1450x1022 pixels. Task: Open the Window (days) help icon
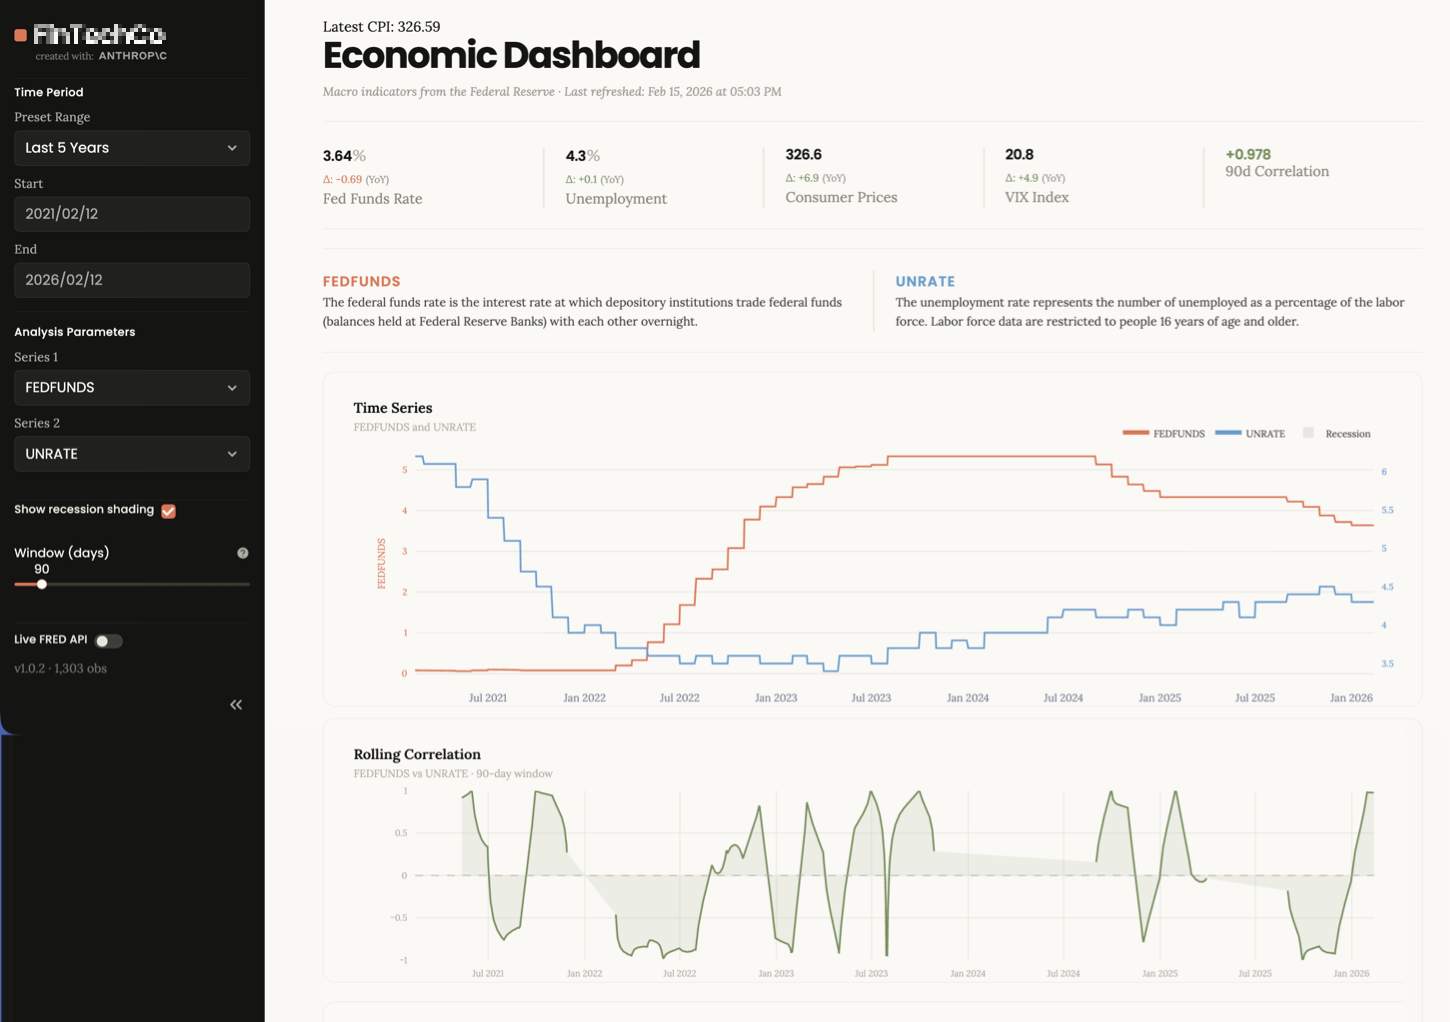pyautogui.click(x=242, y=552)
